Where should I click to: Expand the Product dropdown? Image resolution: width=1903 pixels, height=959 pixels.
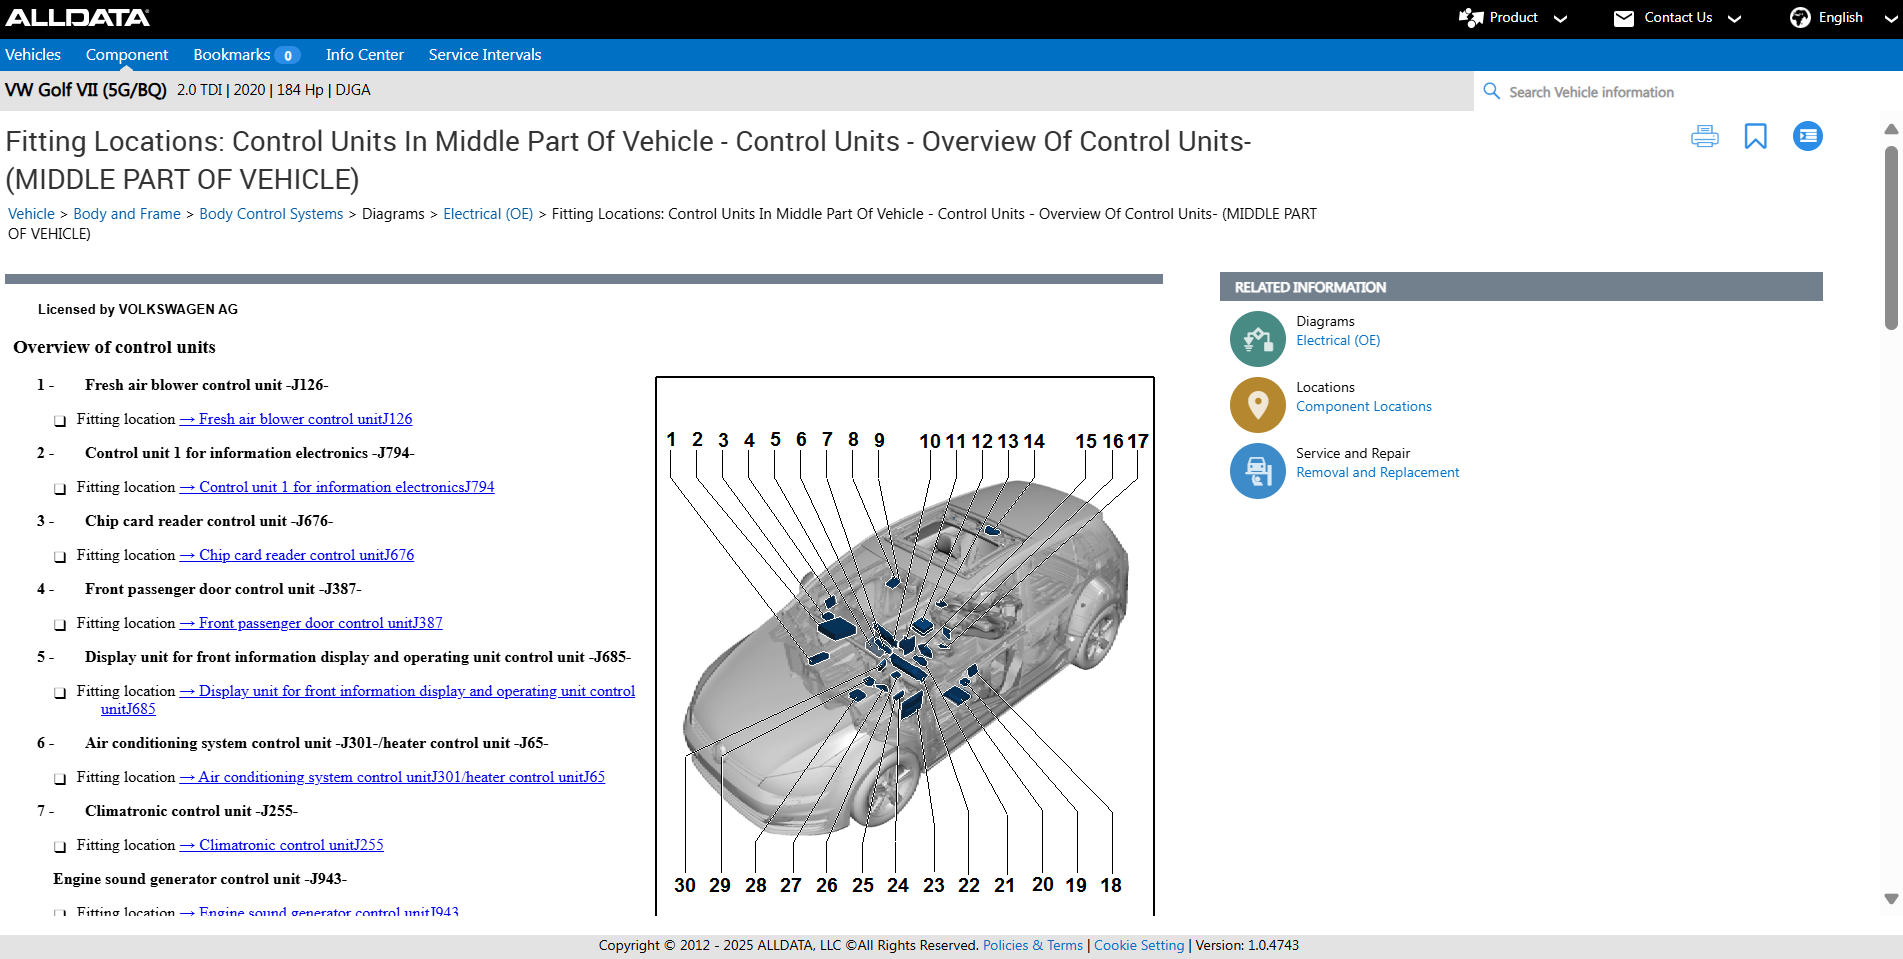coord(1559,18)
